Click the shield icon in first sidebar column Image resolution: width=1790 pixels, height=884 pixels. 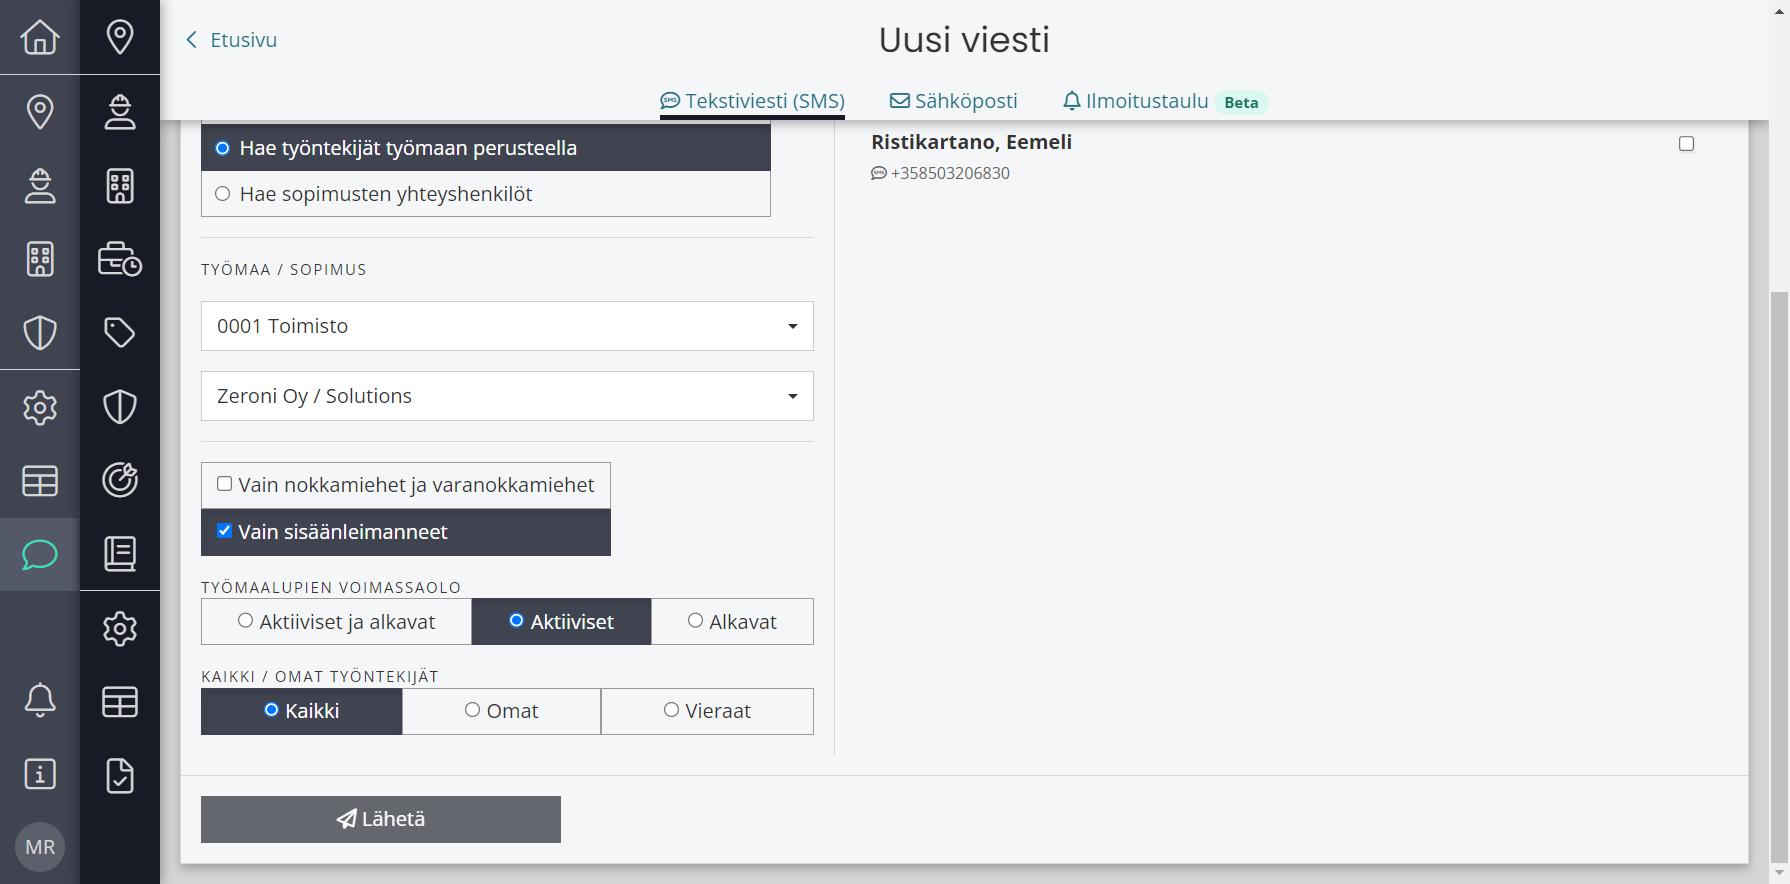pyautogui.click(x=40, y=333)
